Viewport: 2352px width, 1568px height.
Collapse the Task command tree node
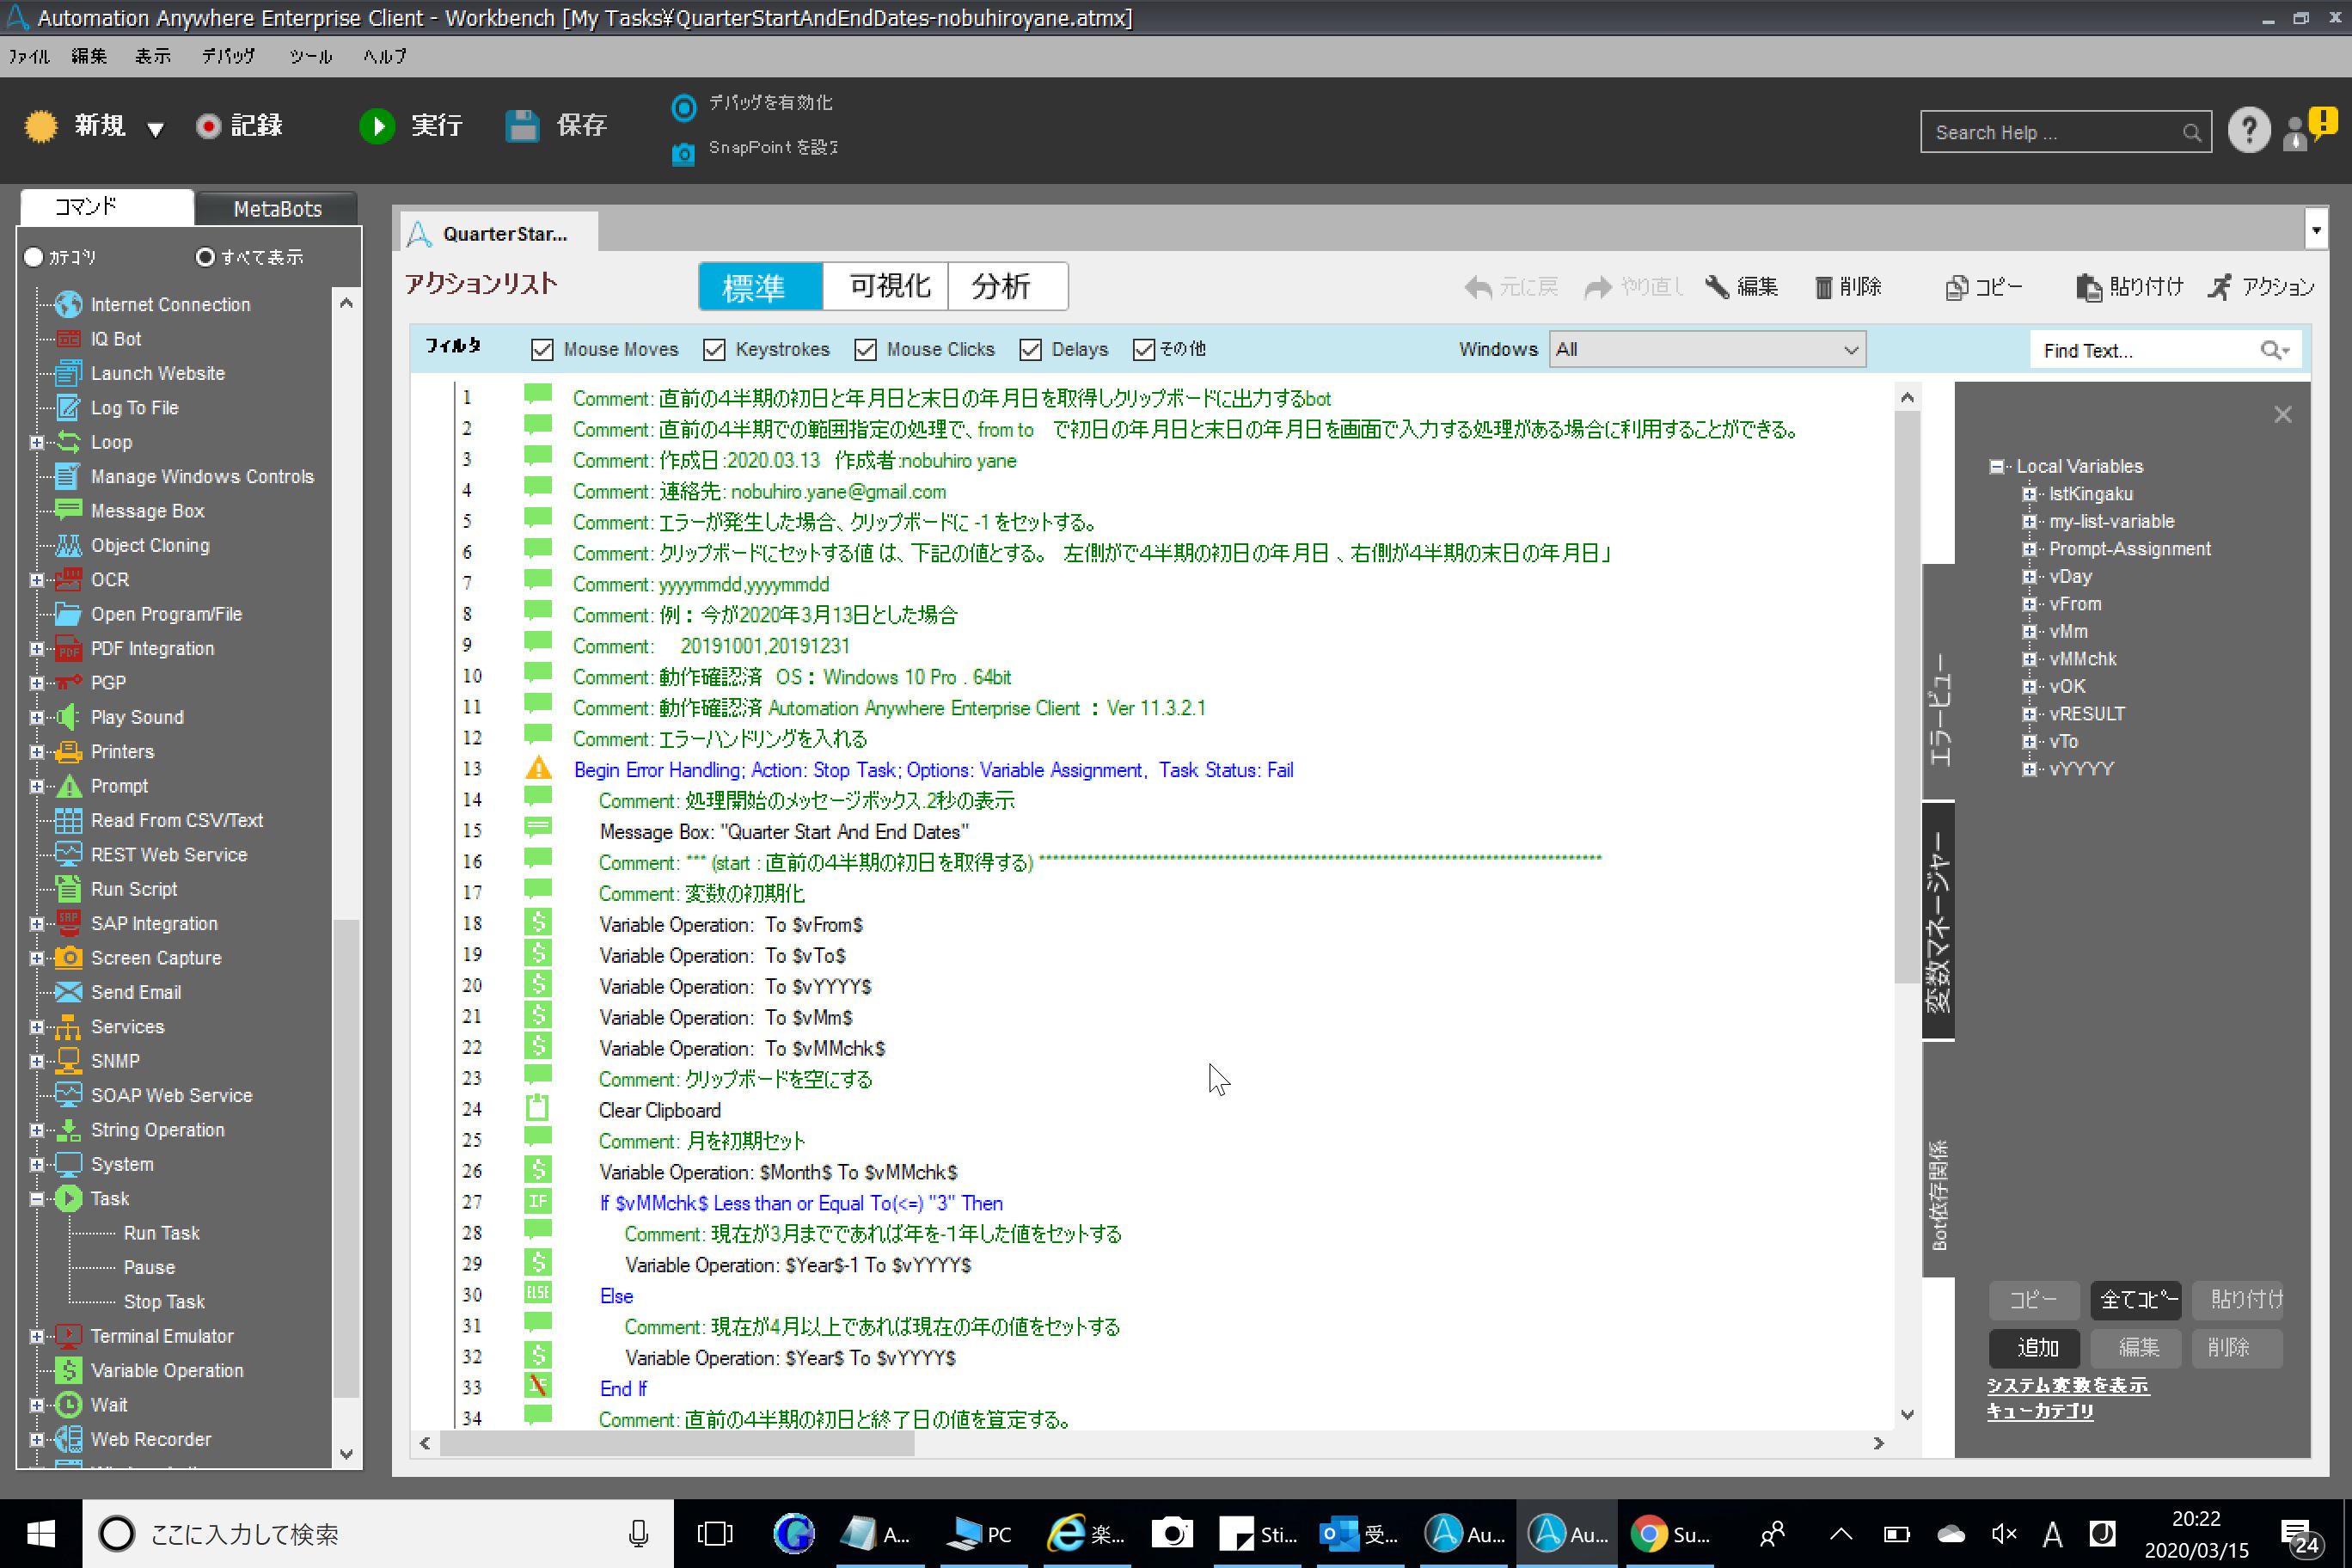[37, 1198]
